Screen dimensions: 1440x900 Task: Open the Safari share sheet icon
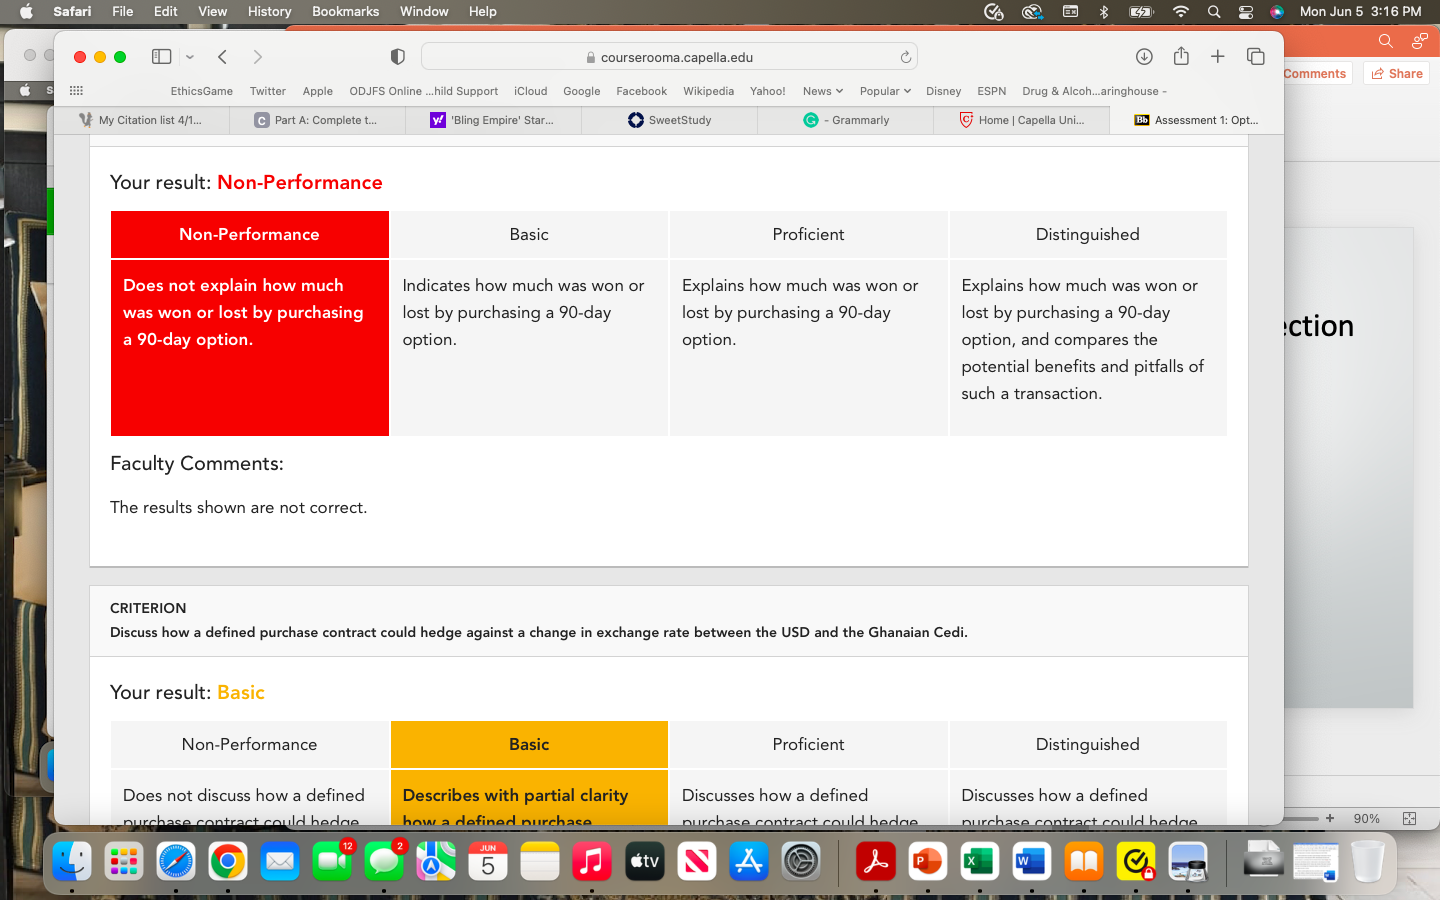(x=1181, y=56)
